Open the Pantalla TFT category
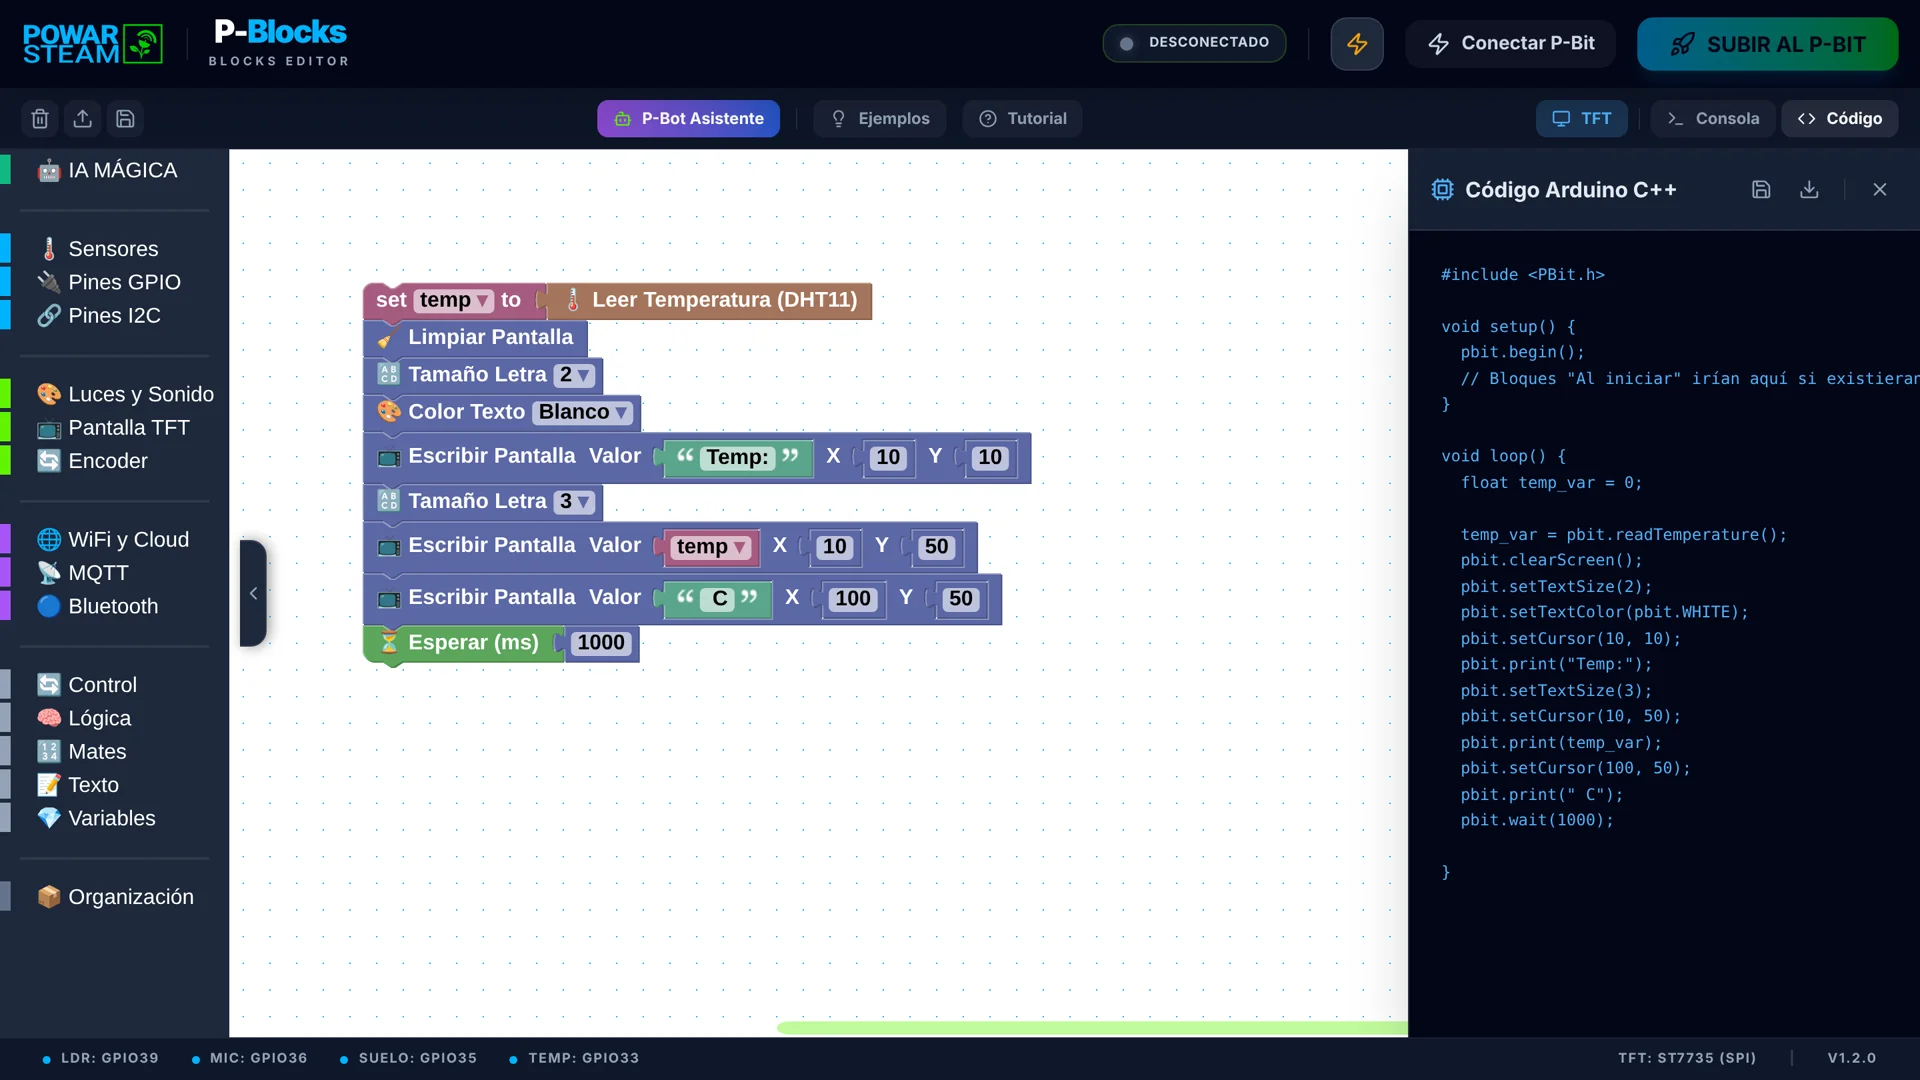 click(113, 428)
